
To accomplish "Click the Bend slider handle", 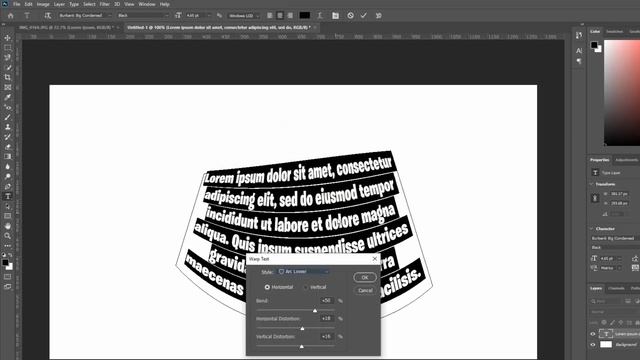I will click(x=315, y=311).
